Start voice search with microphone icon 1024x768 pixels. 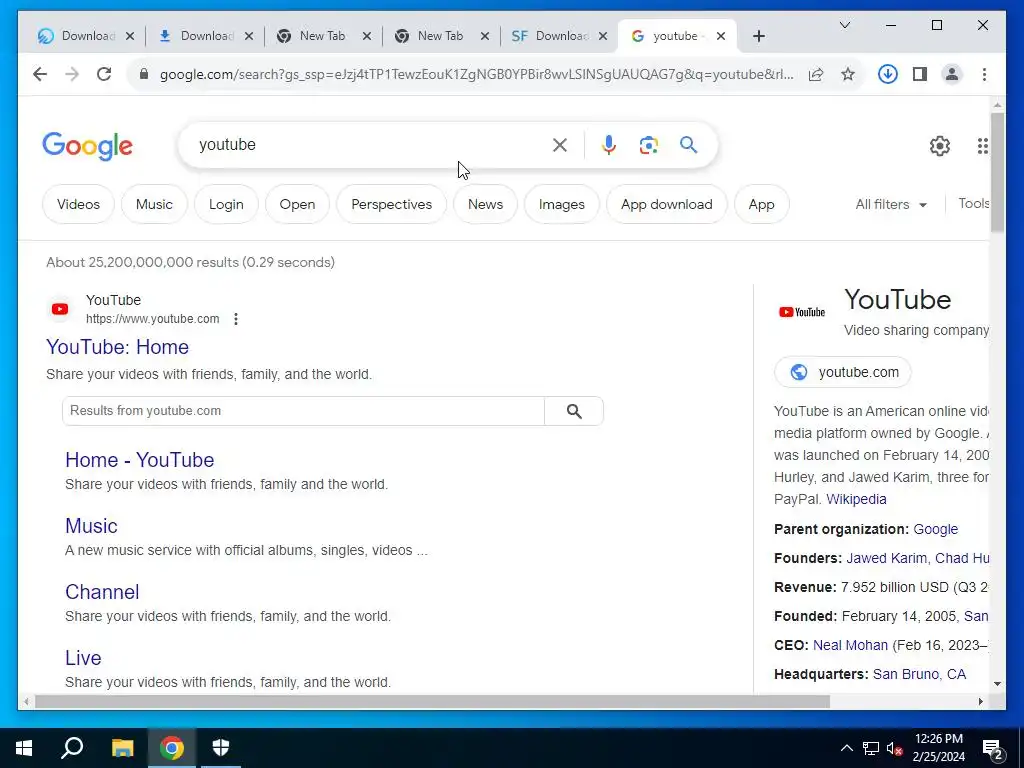(x=609, y=145)
